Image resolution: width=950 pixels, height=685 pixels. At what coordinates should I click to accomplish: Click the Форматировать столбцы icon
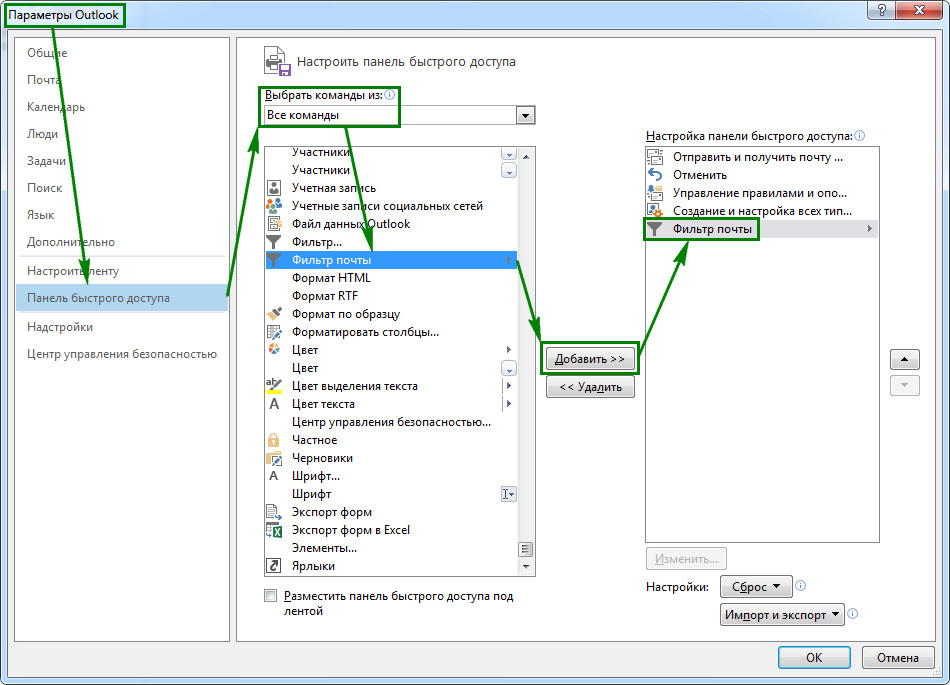pyautogui.click(x=274, y=332)
